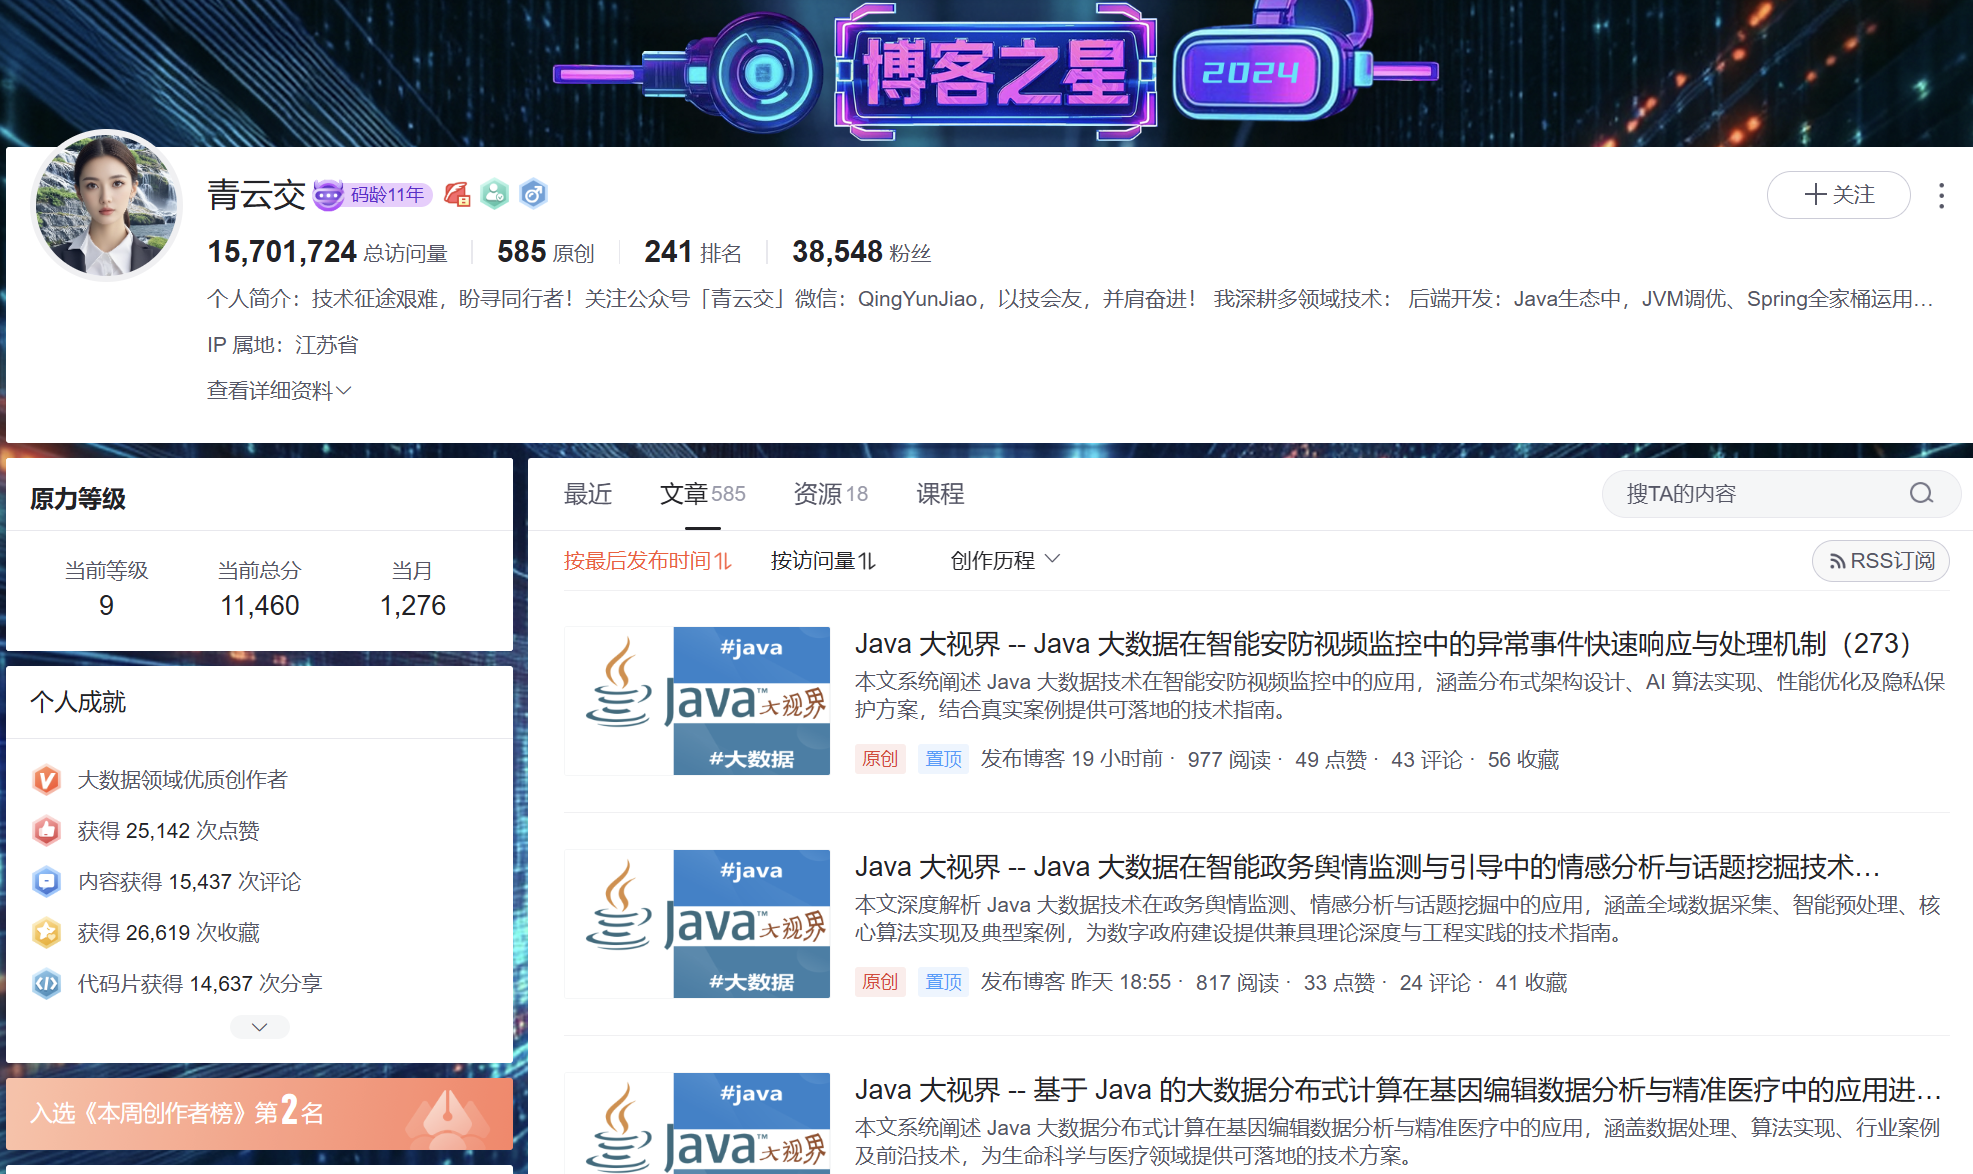Click 当月 1,276 value
This screenshot has height=1174, width=1973.
coord(413,606)
